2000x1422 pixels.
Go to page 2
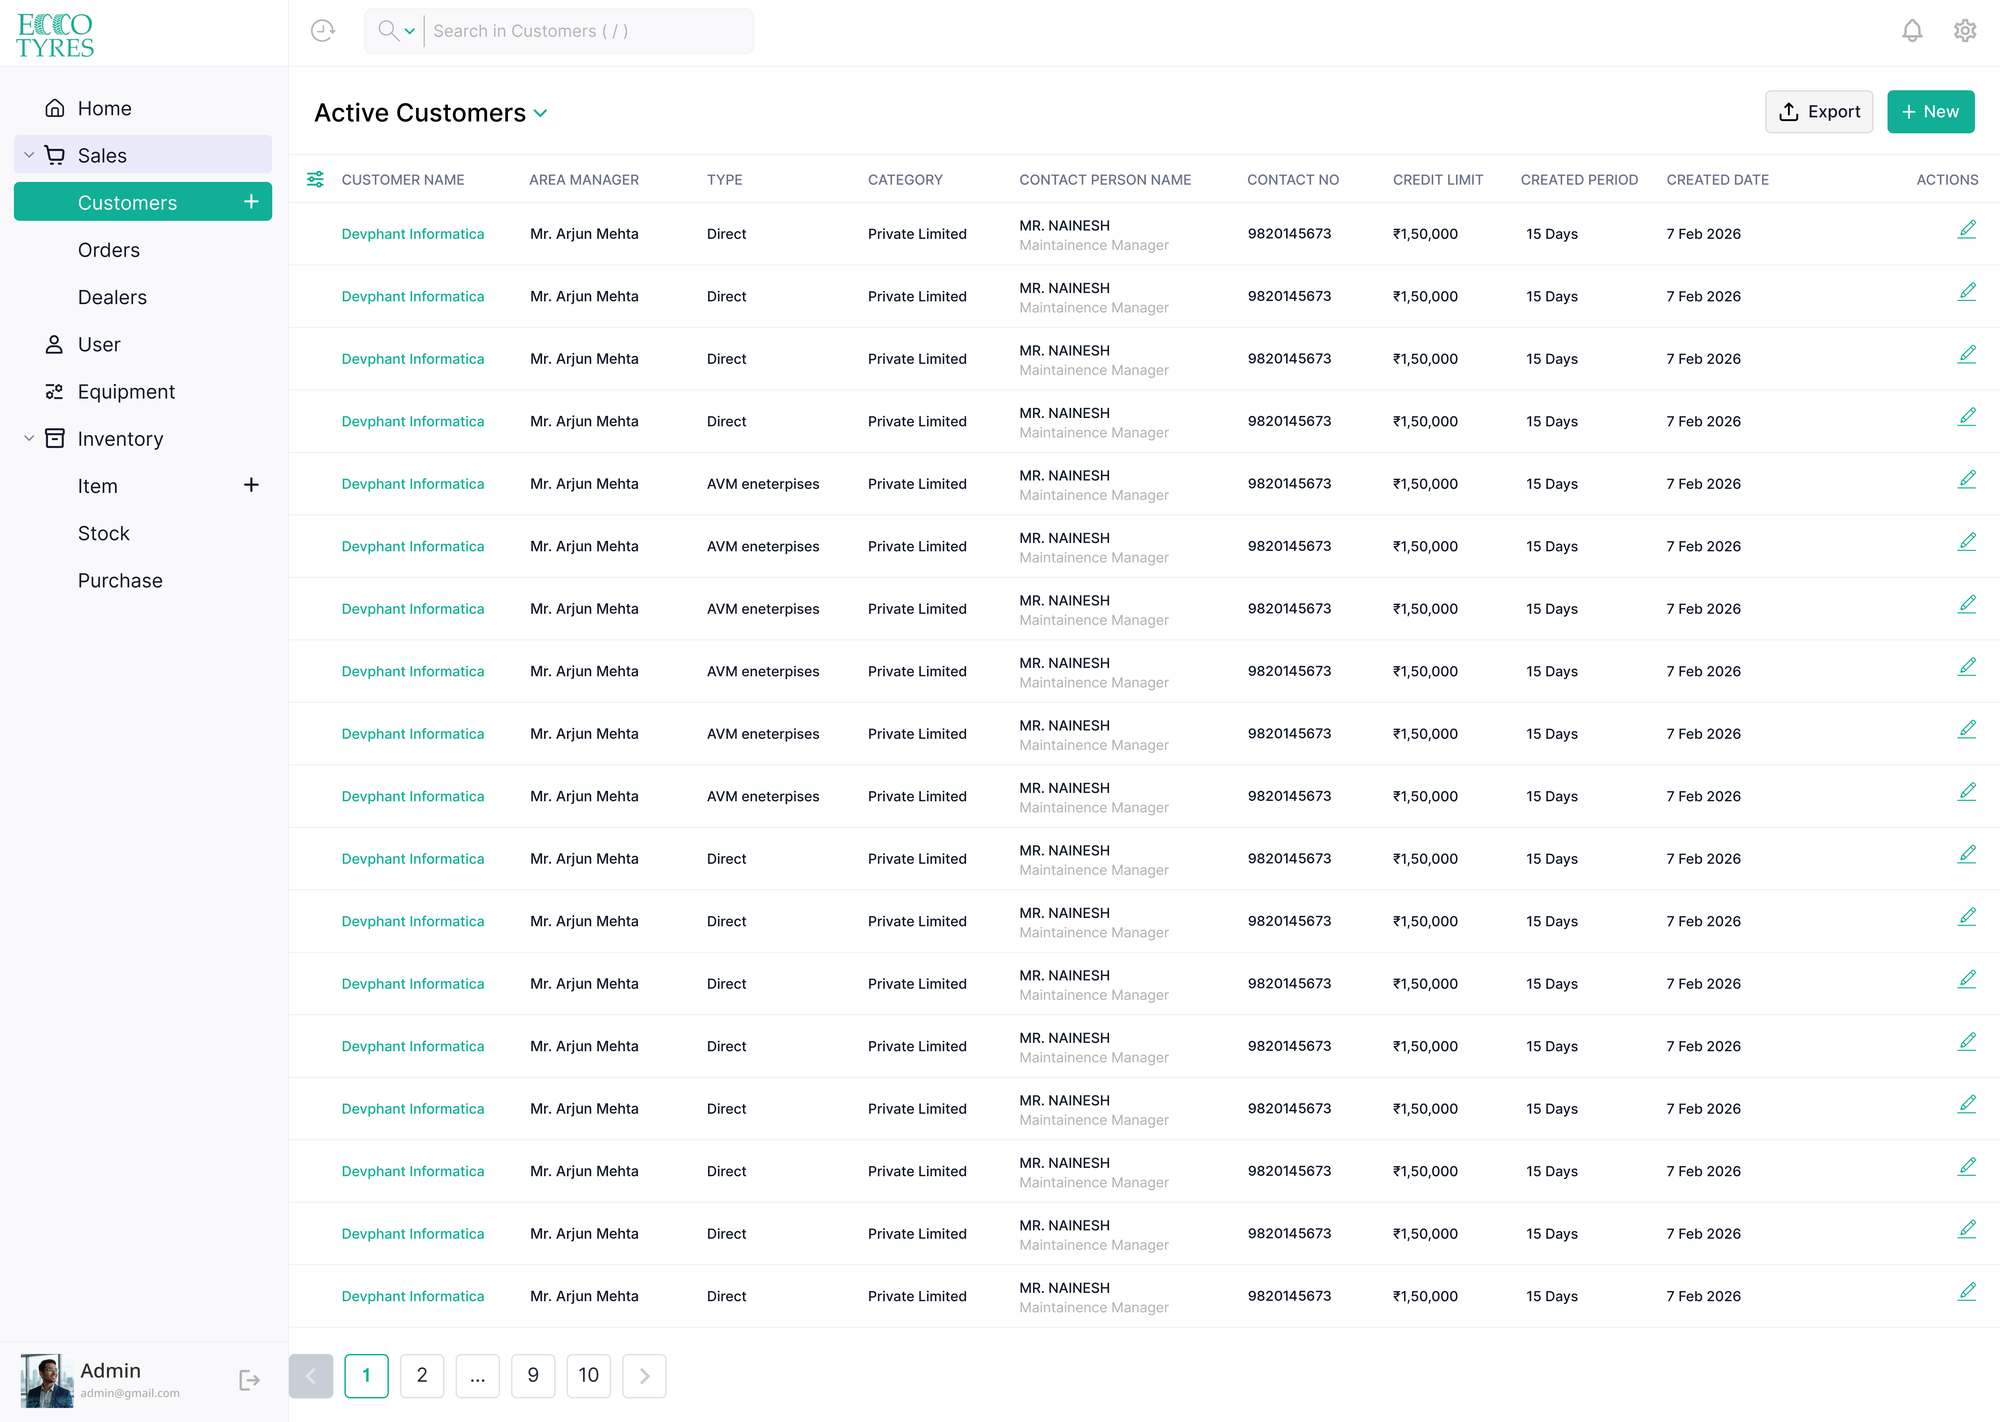(422, 1376)
